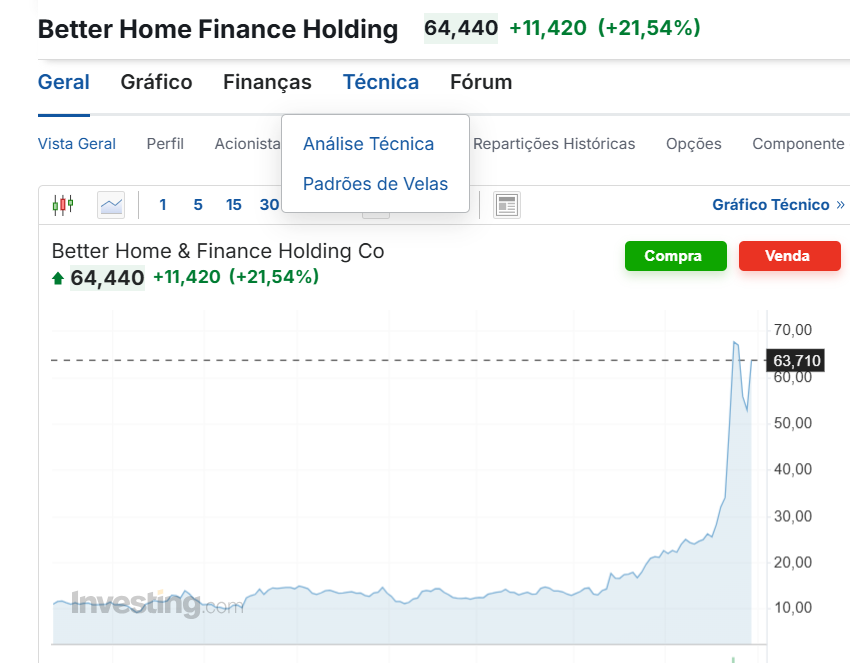
Task: Click the 63,710 price marker on axis
Action: 796,360
